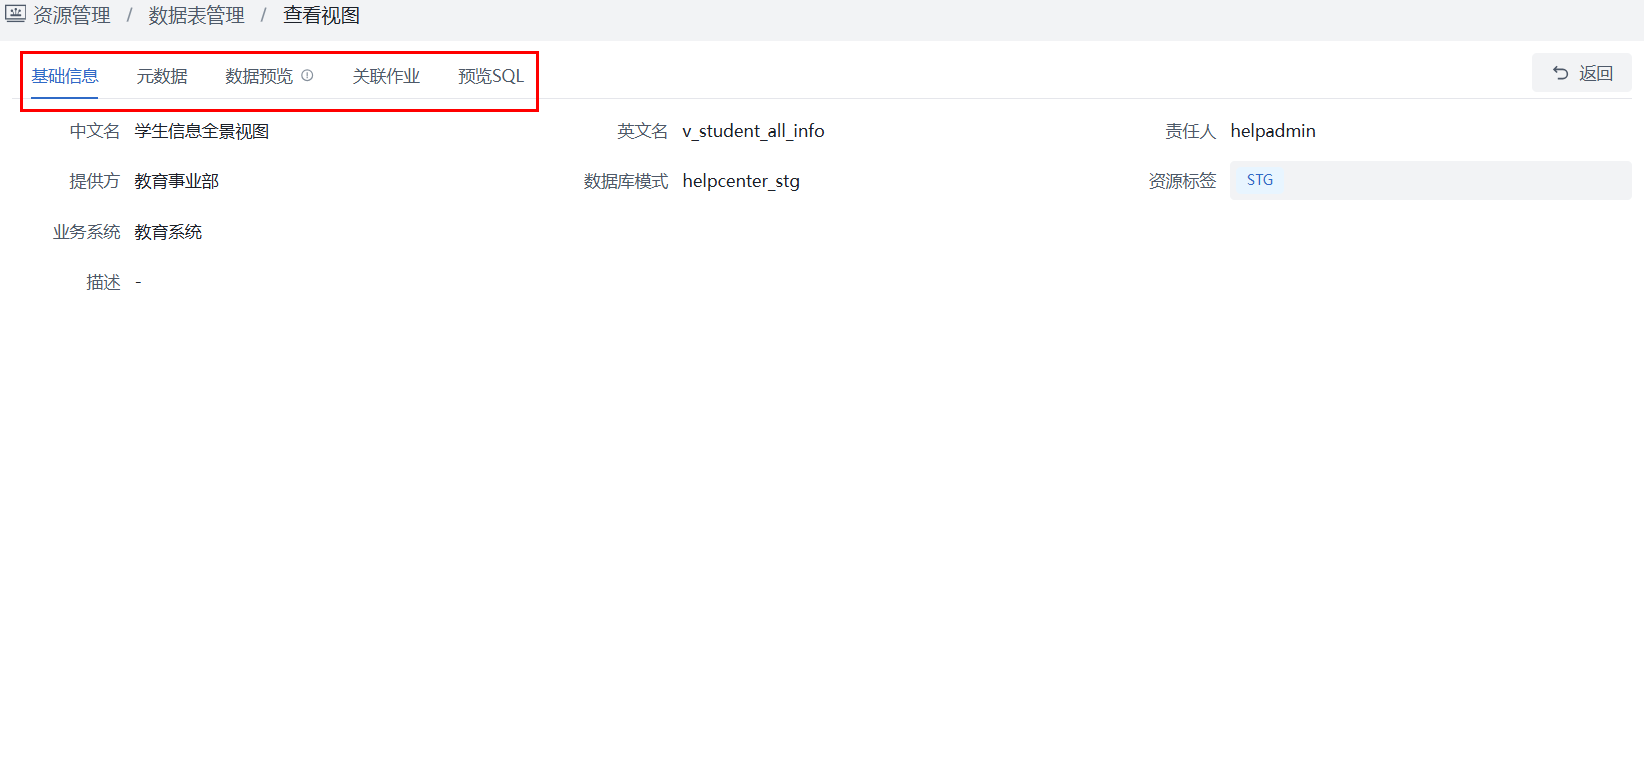This screenshot has width=1644, height=765.
Task: Click the 业务系统 label
Action: [87, 232]
